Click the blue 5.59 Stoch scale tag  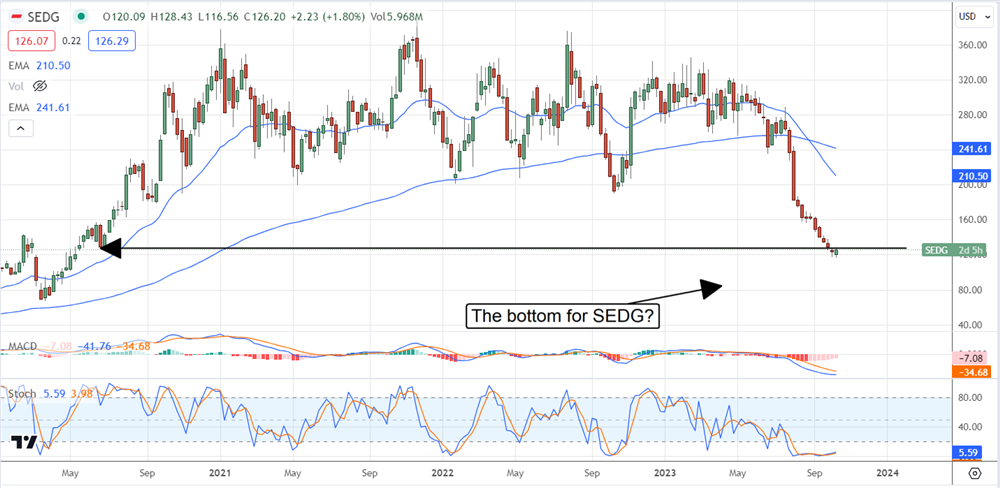coord(969,454)
